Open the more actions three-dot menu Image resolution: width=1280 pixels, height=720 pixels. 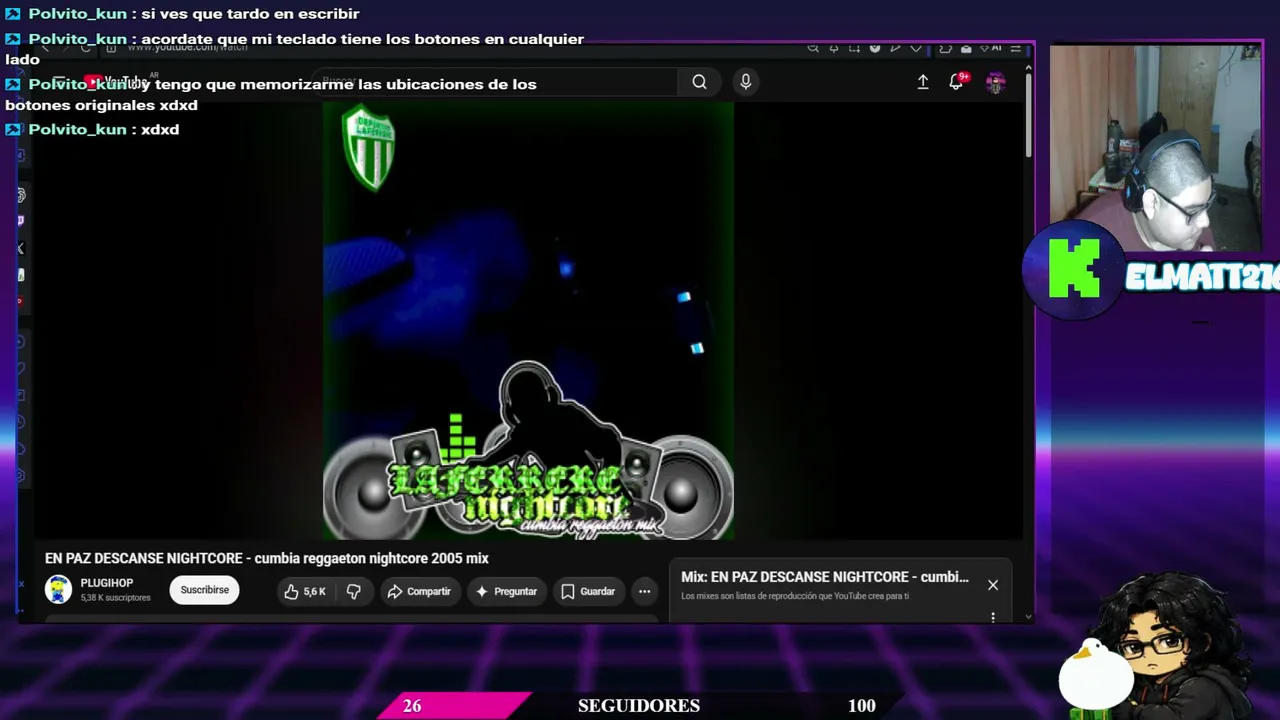pos(644,591)
